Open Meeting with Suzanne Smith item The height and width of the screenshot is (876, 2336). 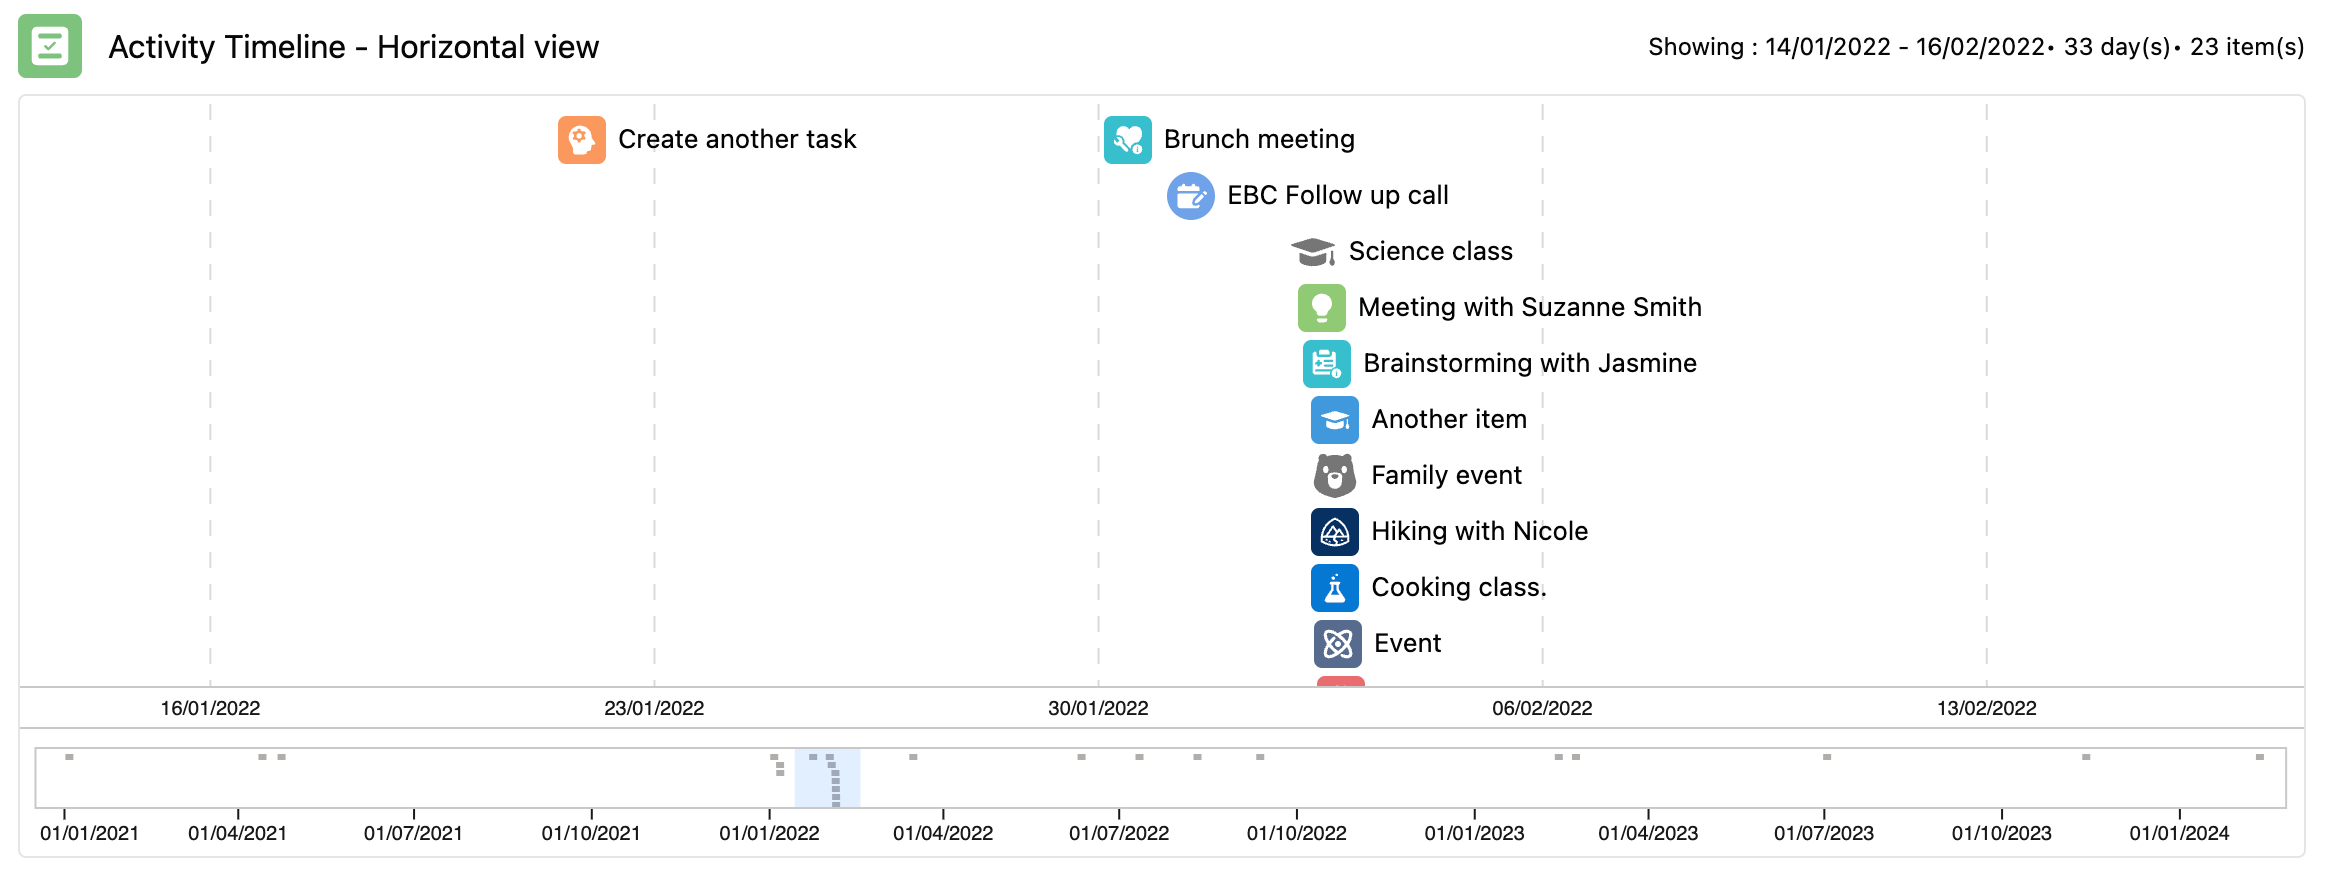tap(1530, 307)
